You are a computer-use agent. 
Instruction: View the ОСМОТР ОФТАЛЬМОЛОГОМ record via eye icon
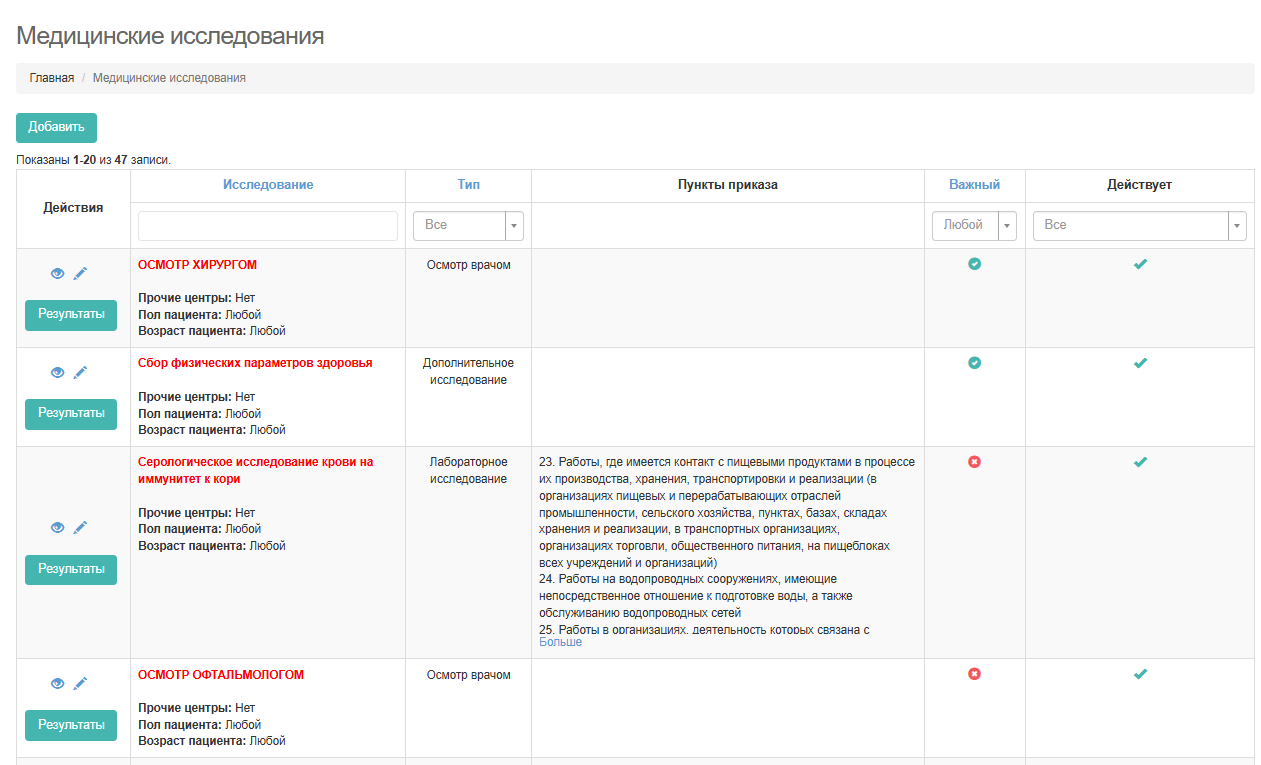tap(58, 684)
